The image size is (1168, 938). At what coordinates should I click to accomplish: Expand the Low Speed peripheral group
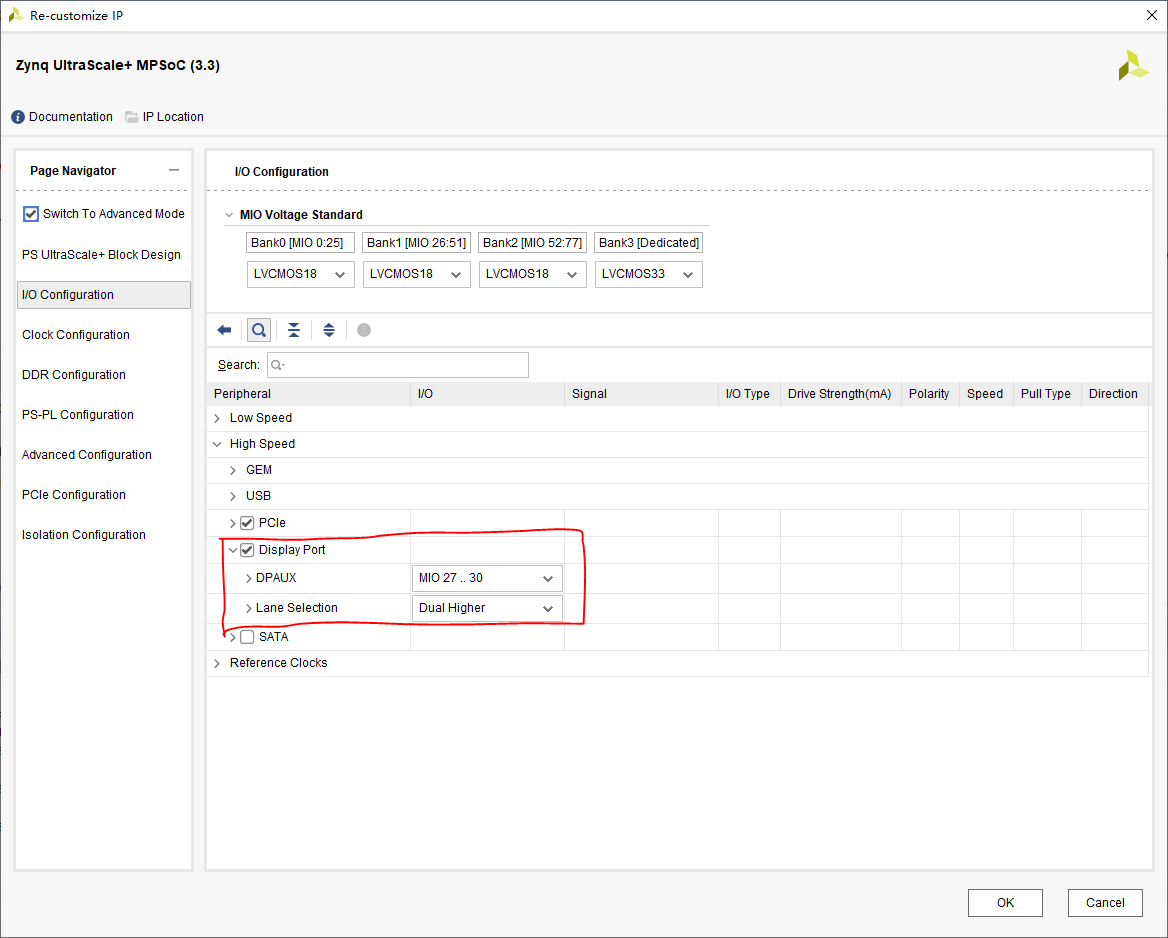tap(217, 418)
